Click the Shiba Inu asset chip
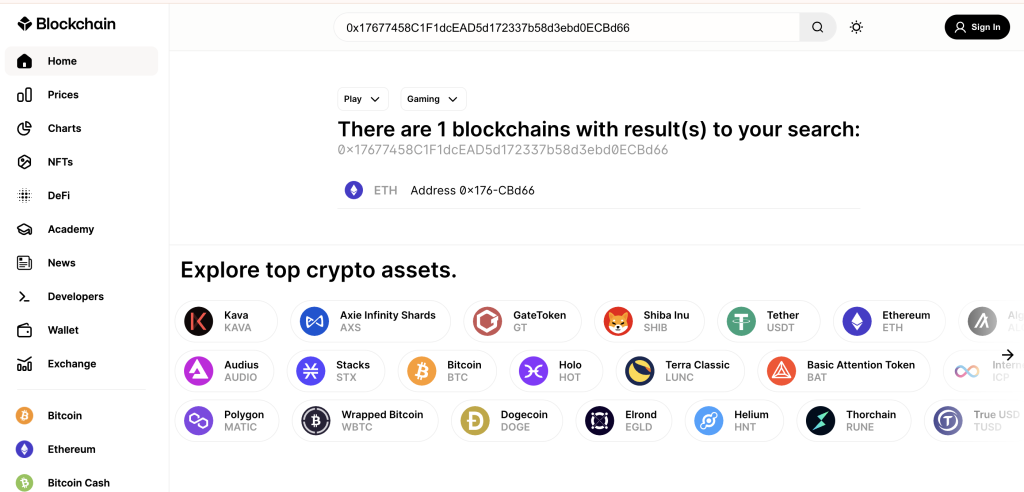Viewport: 1024px width, 492px height. [x=648, y=321]
